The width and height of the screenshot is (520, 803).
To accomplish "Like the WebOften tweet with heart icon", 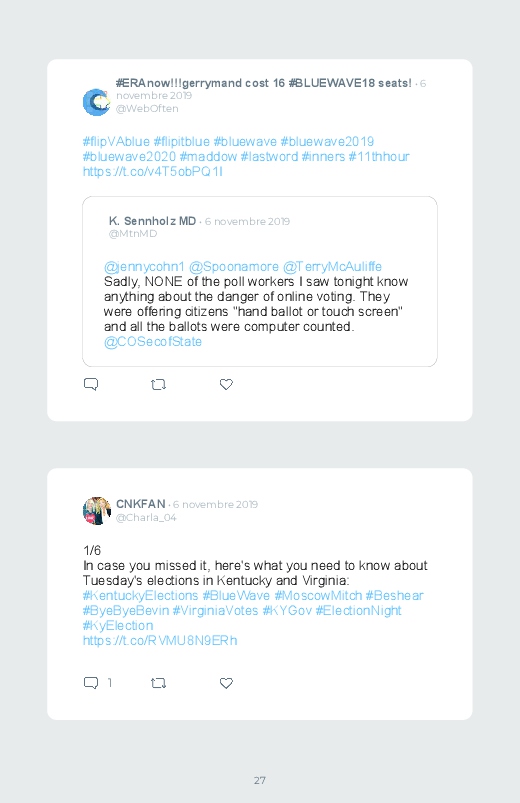I will [x=226, y=384].
